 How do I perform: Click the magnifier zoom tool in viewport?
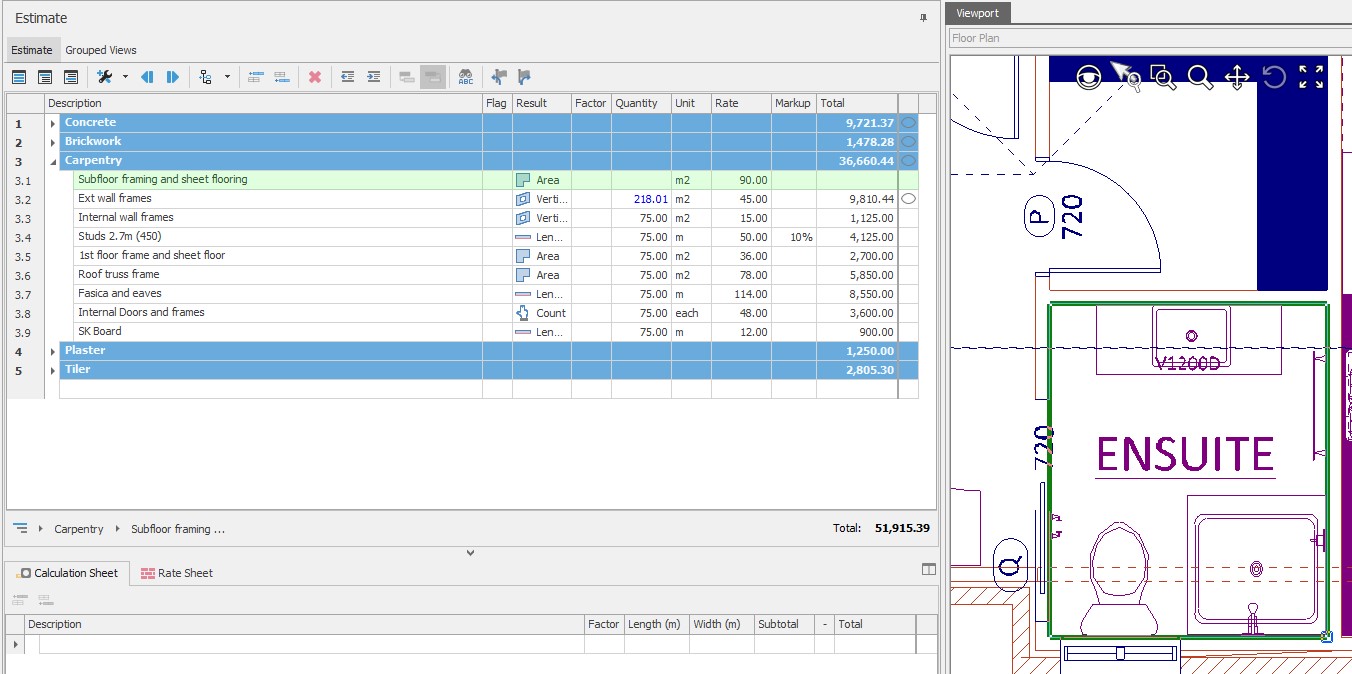point(1200,77)
